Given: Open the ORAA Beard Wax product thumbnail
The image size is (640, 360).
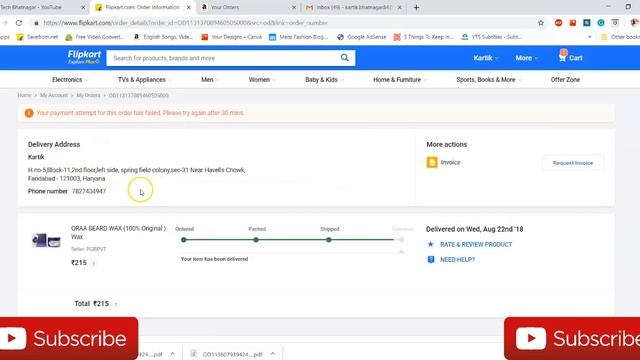Looking at the screenshot, I should tap(46, 240).
